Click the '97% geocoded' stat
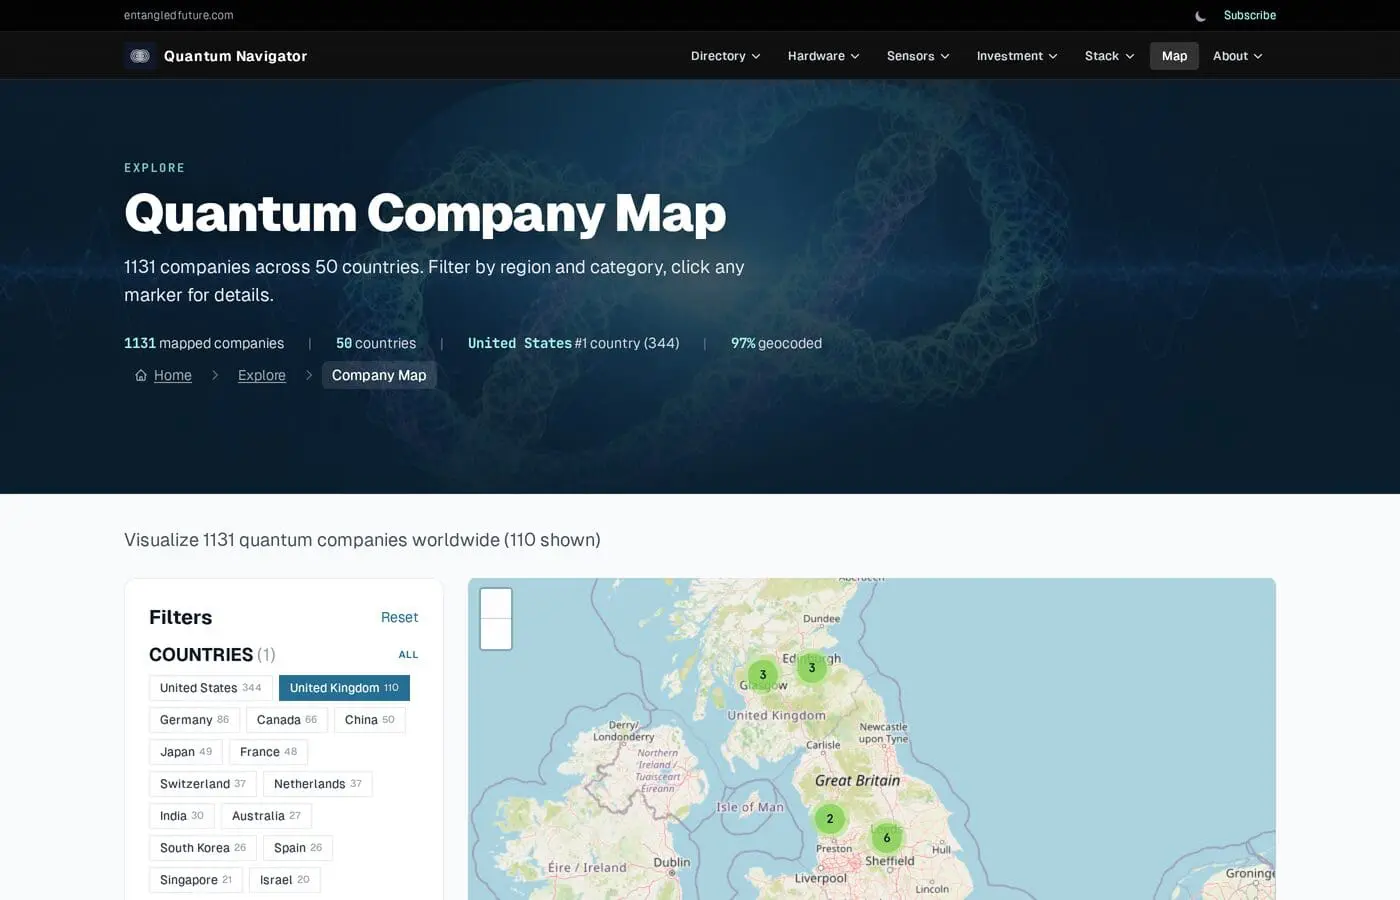 pyautogui.click(x=776, y=343)
